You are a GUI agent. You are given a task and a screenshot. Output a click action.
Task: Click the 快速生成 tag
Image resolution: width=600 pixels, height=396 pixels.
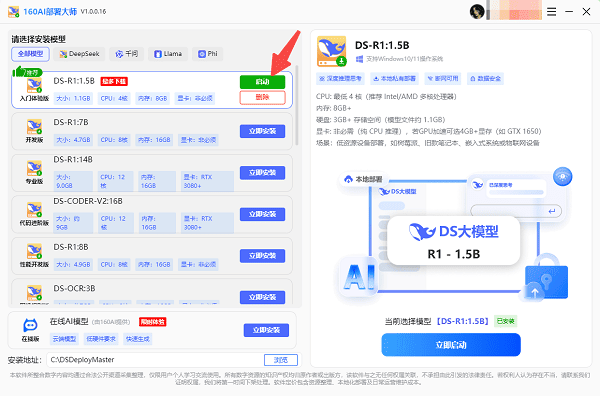tap(138, 339)
